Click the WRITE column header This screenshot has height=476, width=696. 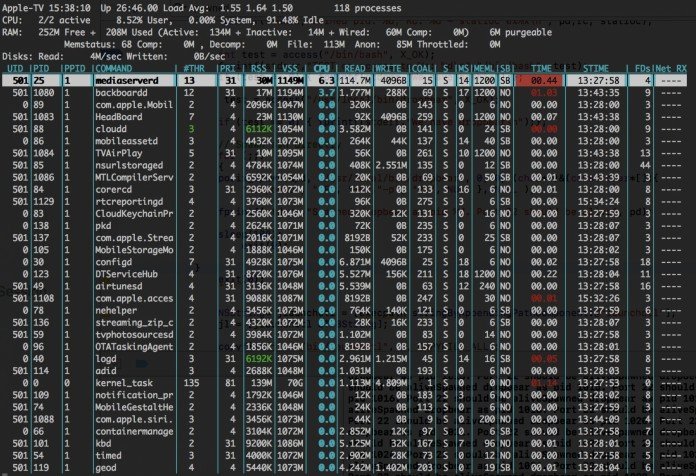point(389,68)
